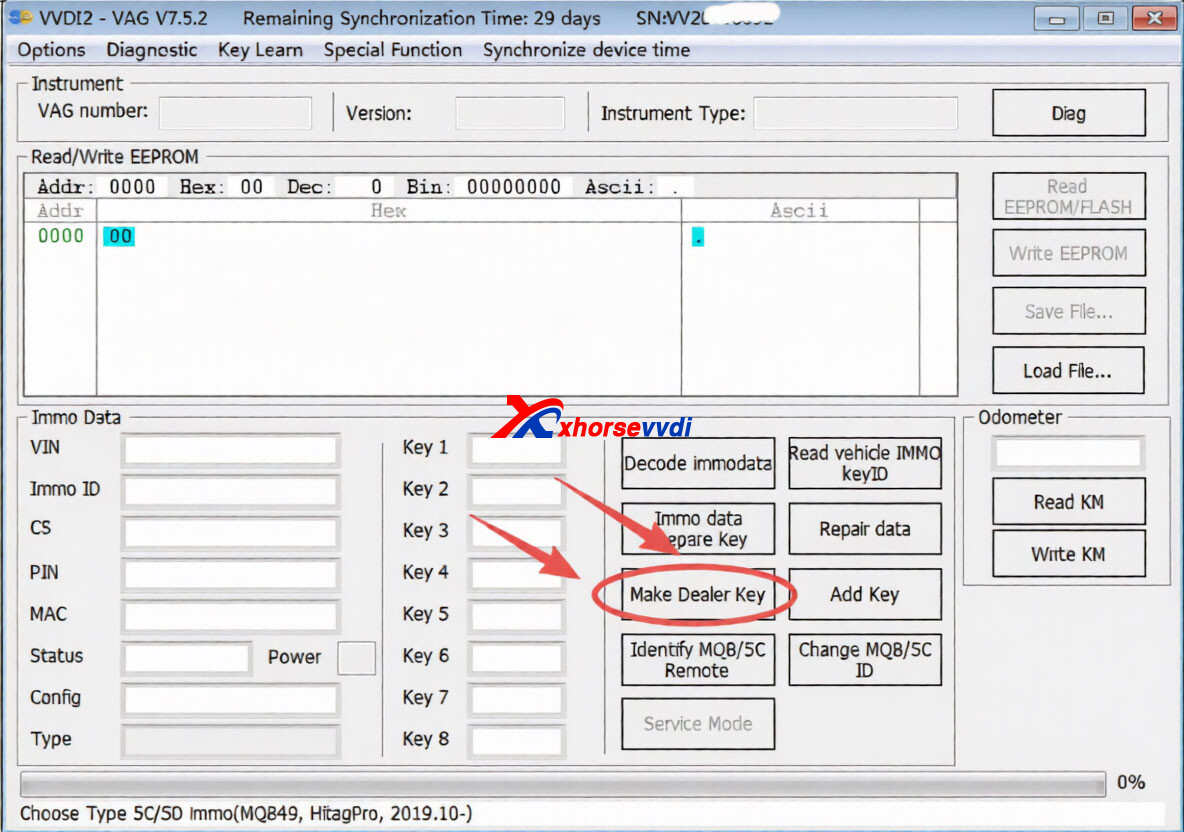1184x832 pixels.
Task: Click the Repair data button
Action: [x=864, y=528]
